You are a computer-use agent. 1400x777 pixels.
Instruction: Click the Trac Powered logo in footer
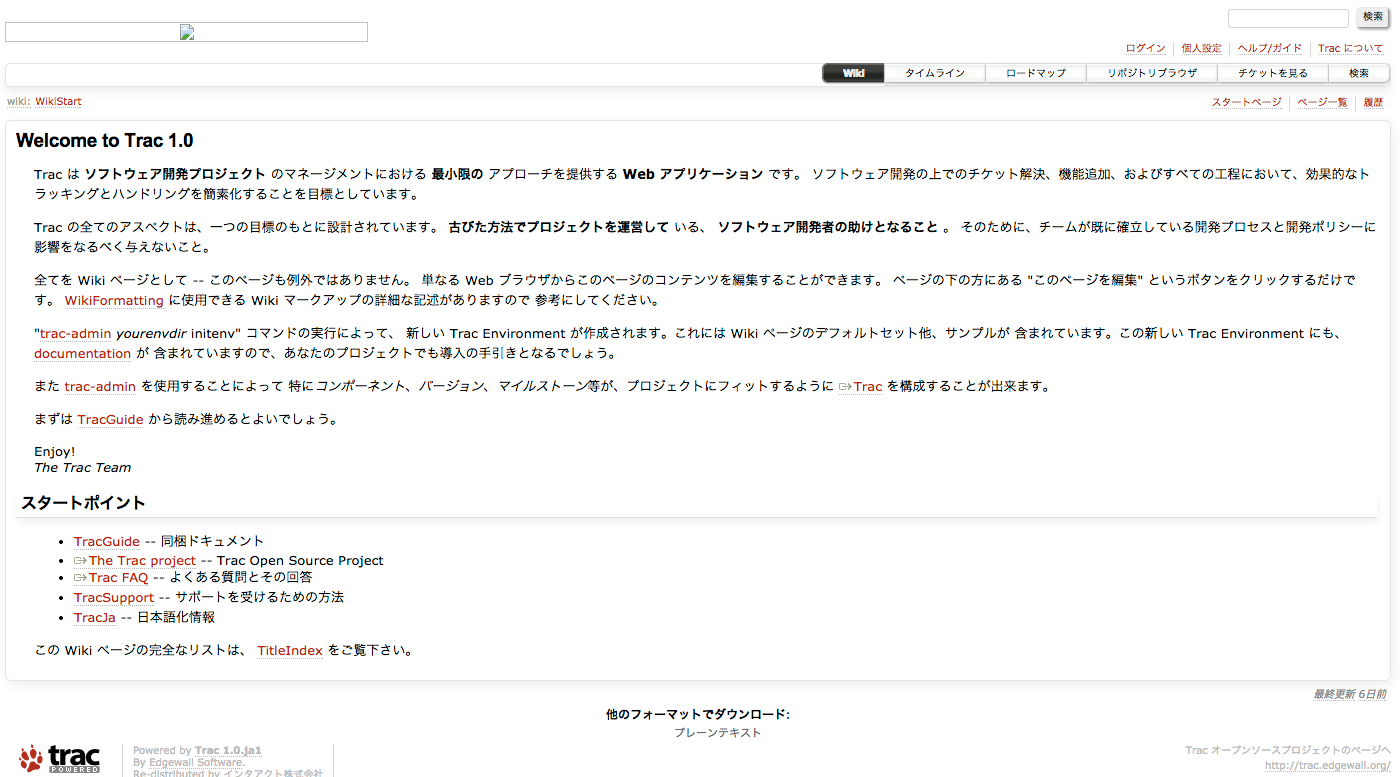[x=60, y=759]
